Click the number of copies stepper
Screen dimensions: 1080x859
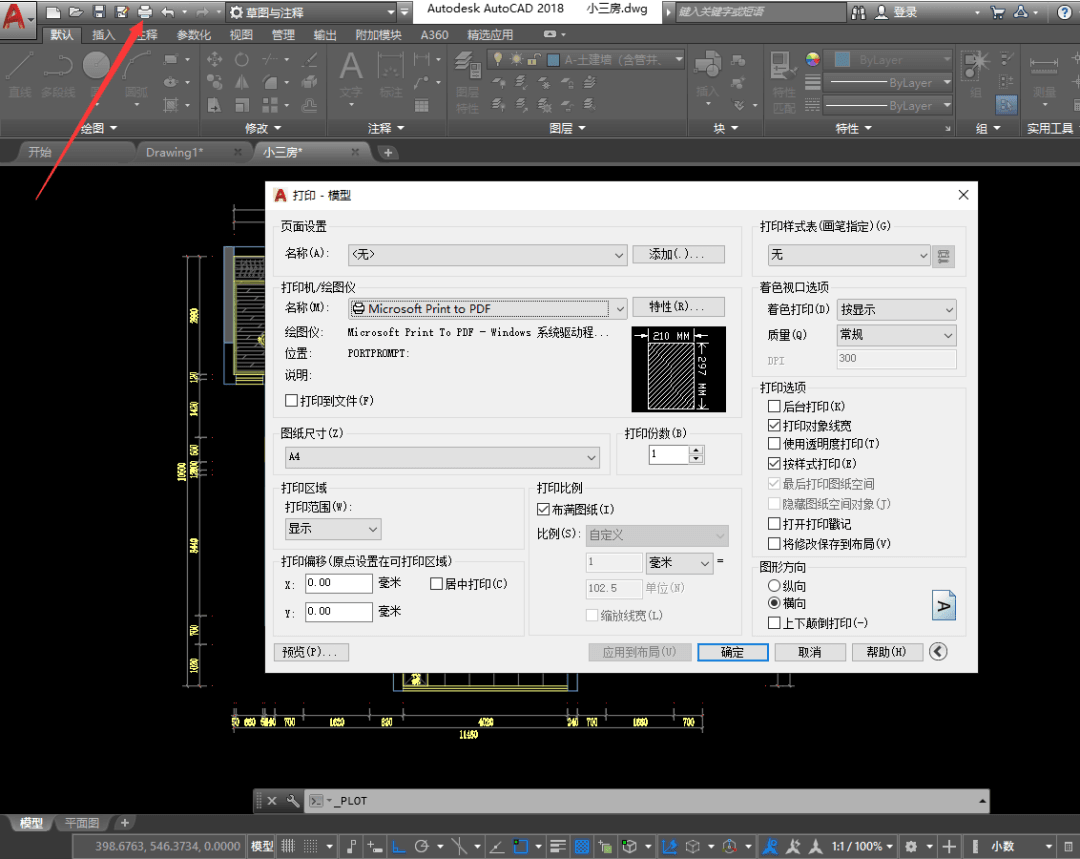point(696,454)
